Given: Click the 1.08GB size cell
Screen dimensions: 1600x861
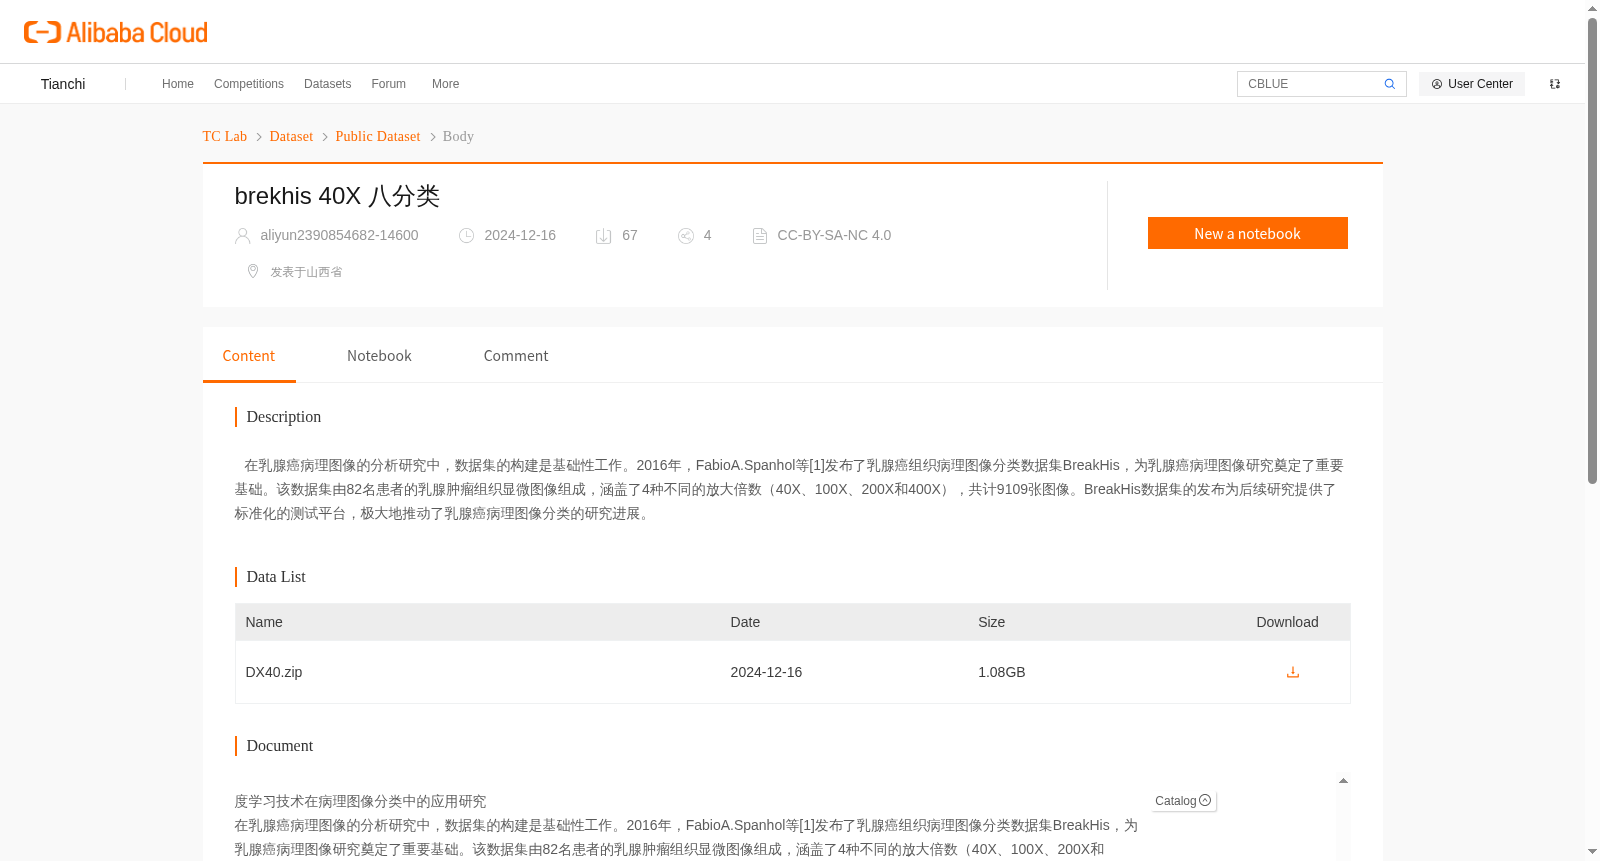Looking at the screenshot, I should click(x=1002, y=672).
